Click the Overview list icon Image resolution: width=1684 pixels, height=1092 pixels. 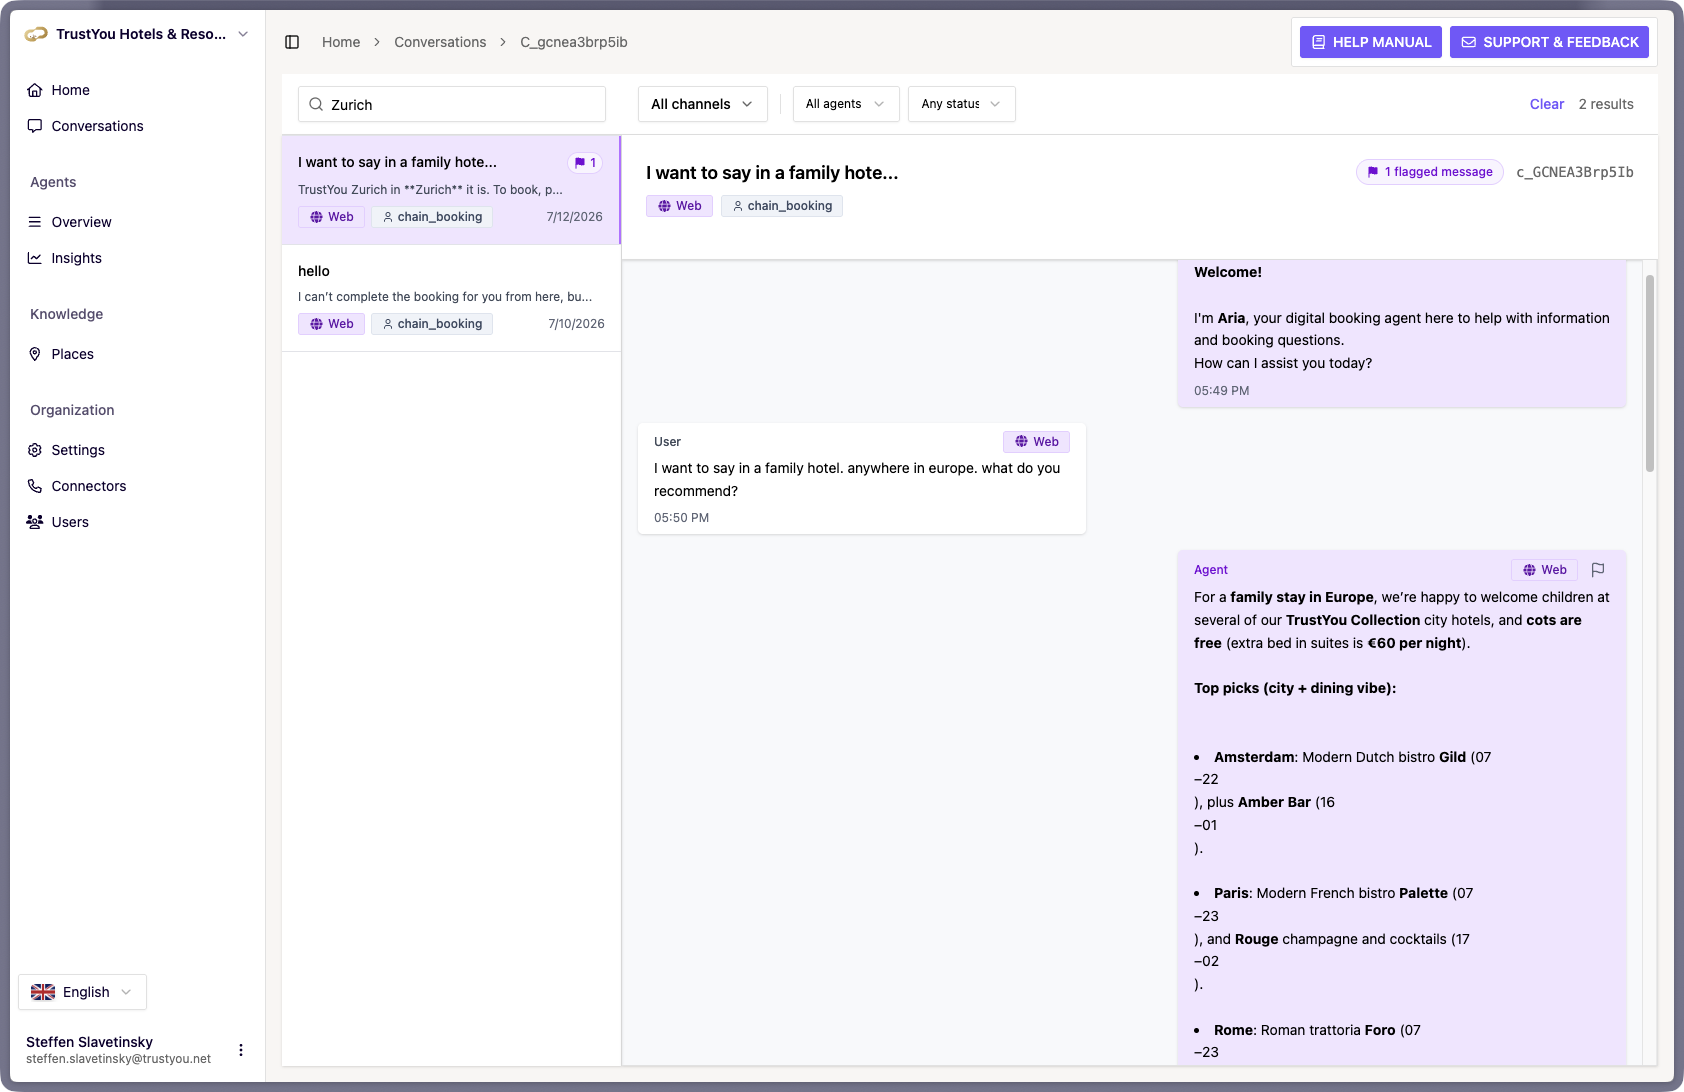click(x=35, y=222)
